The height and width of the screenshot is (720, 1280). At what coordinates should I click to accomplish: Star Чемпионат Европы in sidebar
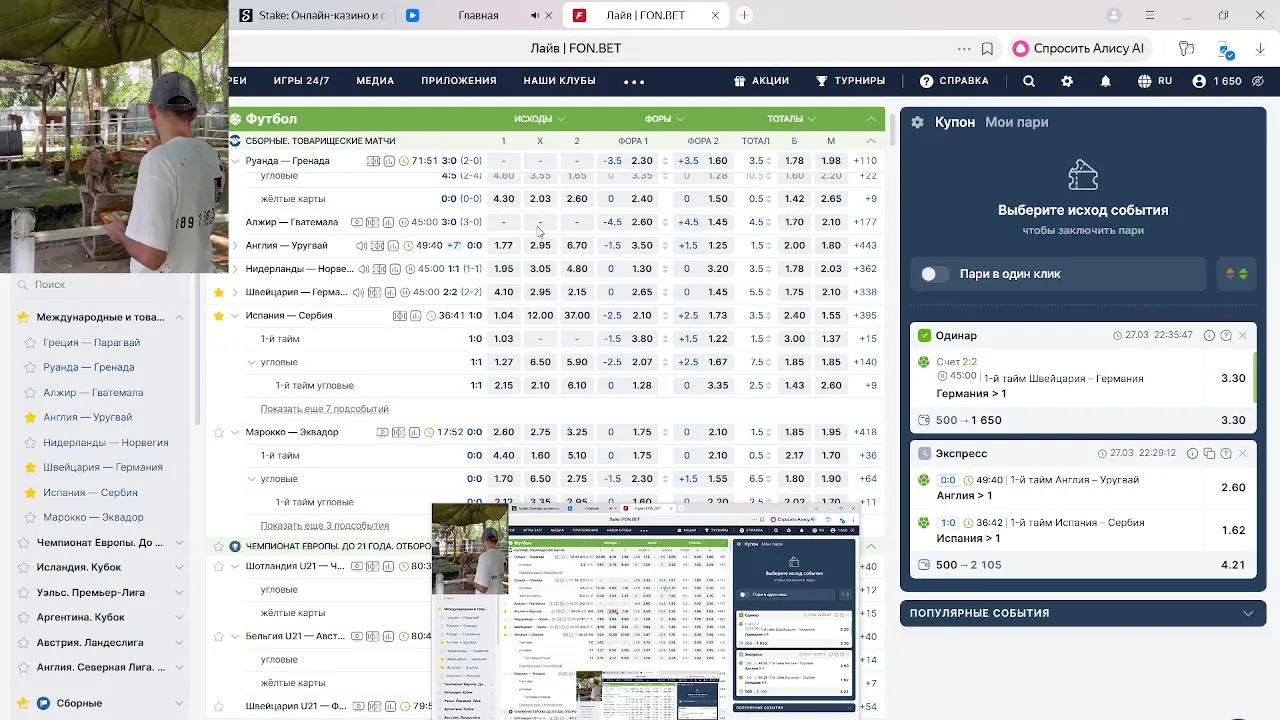coord(23,543)
